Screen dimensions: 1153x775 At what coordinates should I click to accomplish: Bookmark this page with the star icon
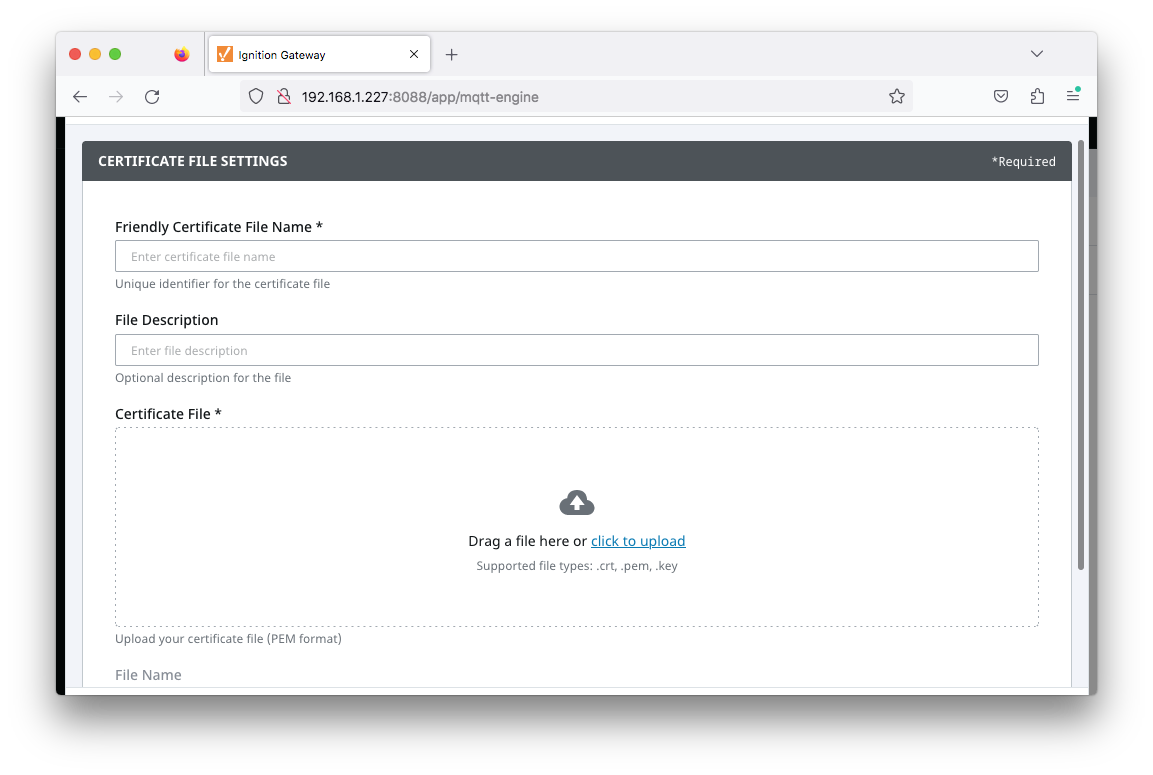896,96
